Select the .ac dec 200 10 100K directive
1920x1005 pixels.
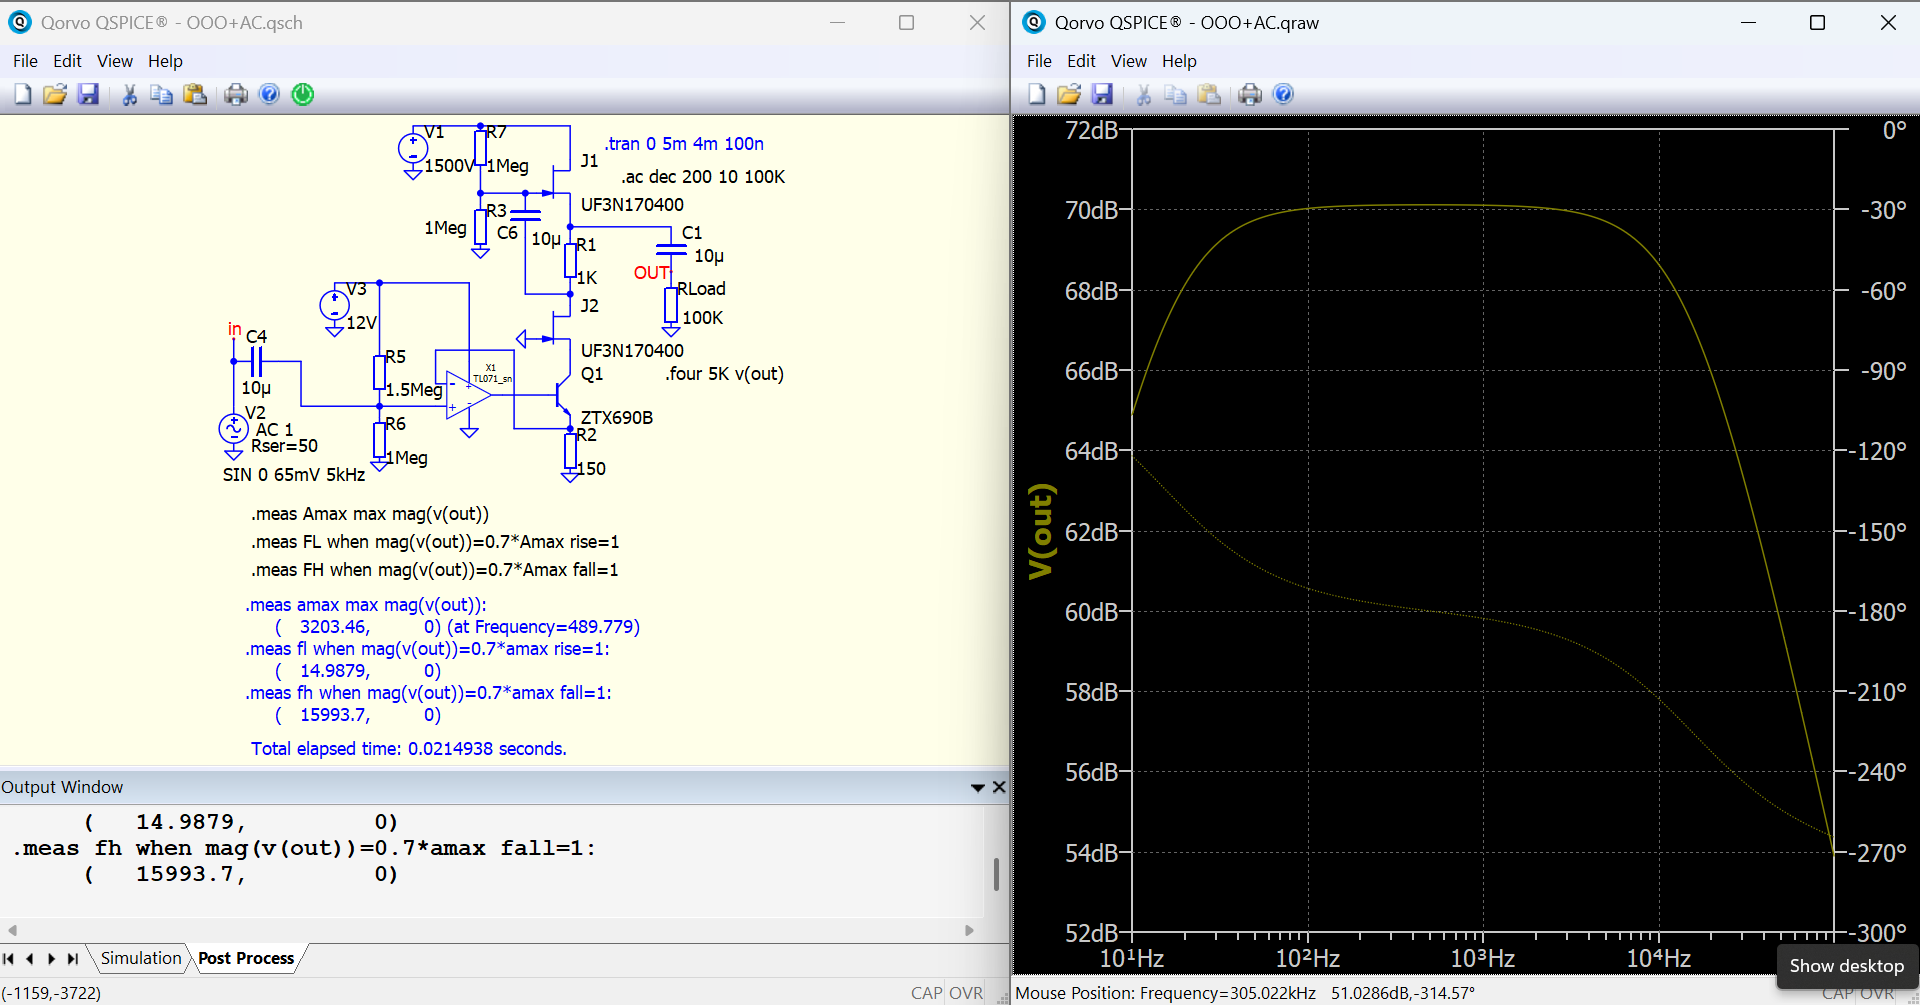click(702, 177)
